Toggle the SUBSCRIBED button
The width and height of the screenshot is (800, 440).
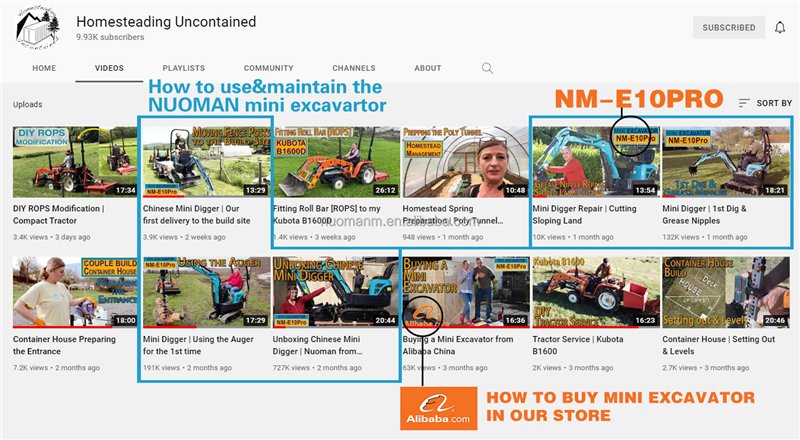[729, 28]
